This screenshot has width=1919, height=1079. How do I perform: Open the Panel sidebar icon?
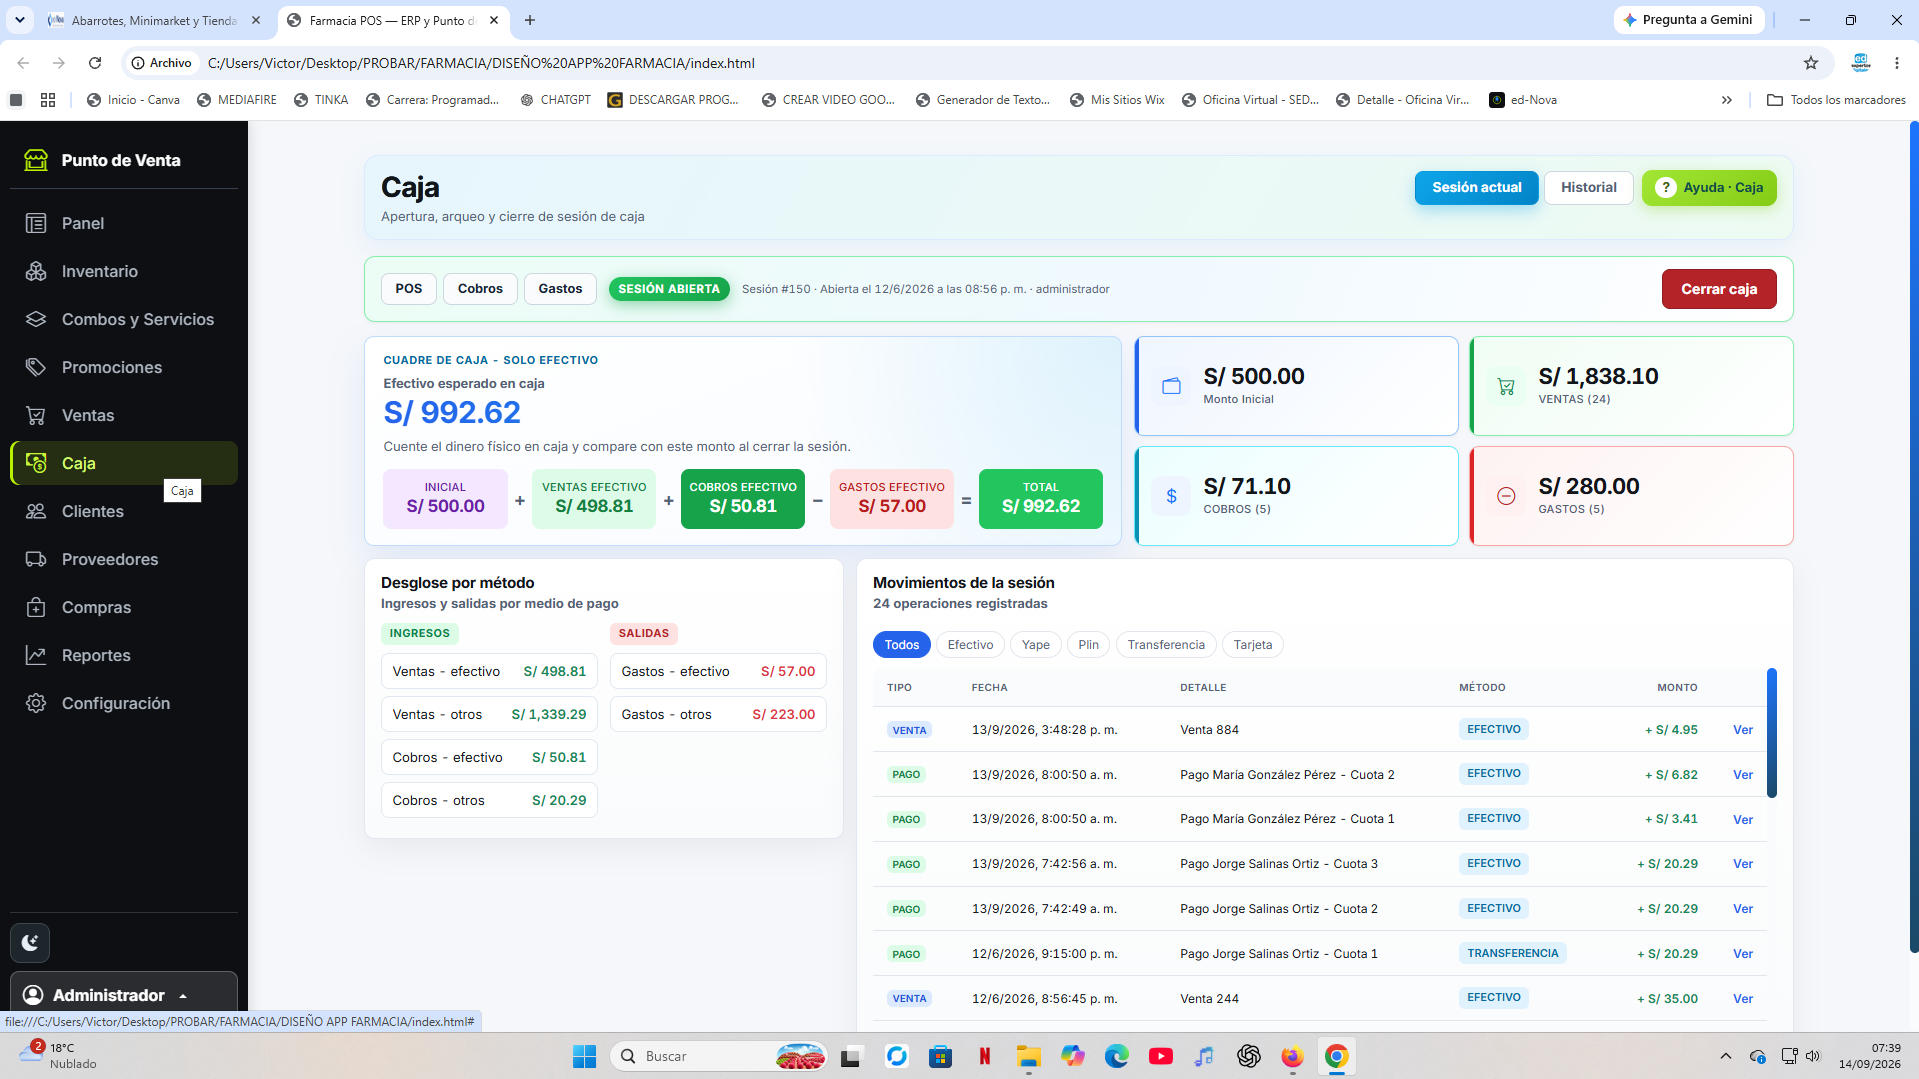[36, 223]
